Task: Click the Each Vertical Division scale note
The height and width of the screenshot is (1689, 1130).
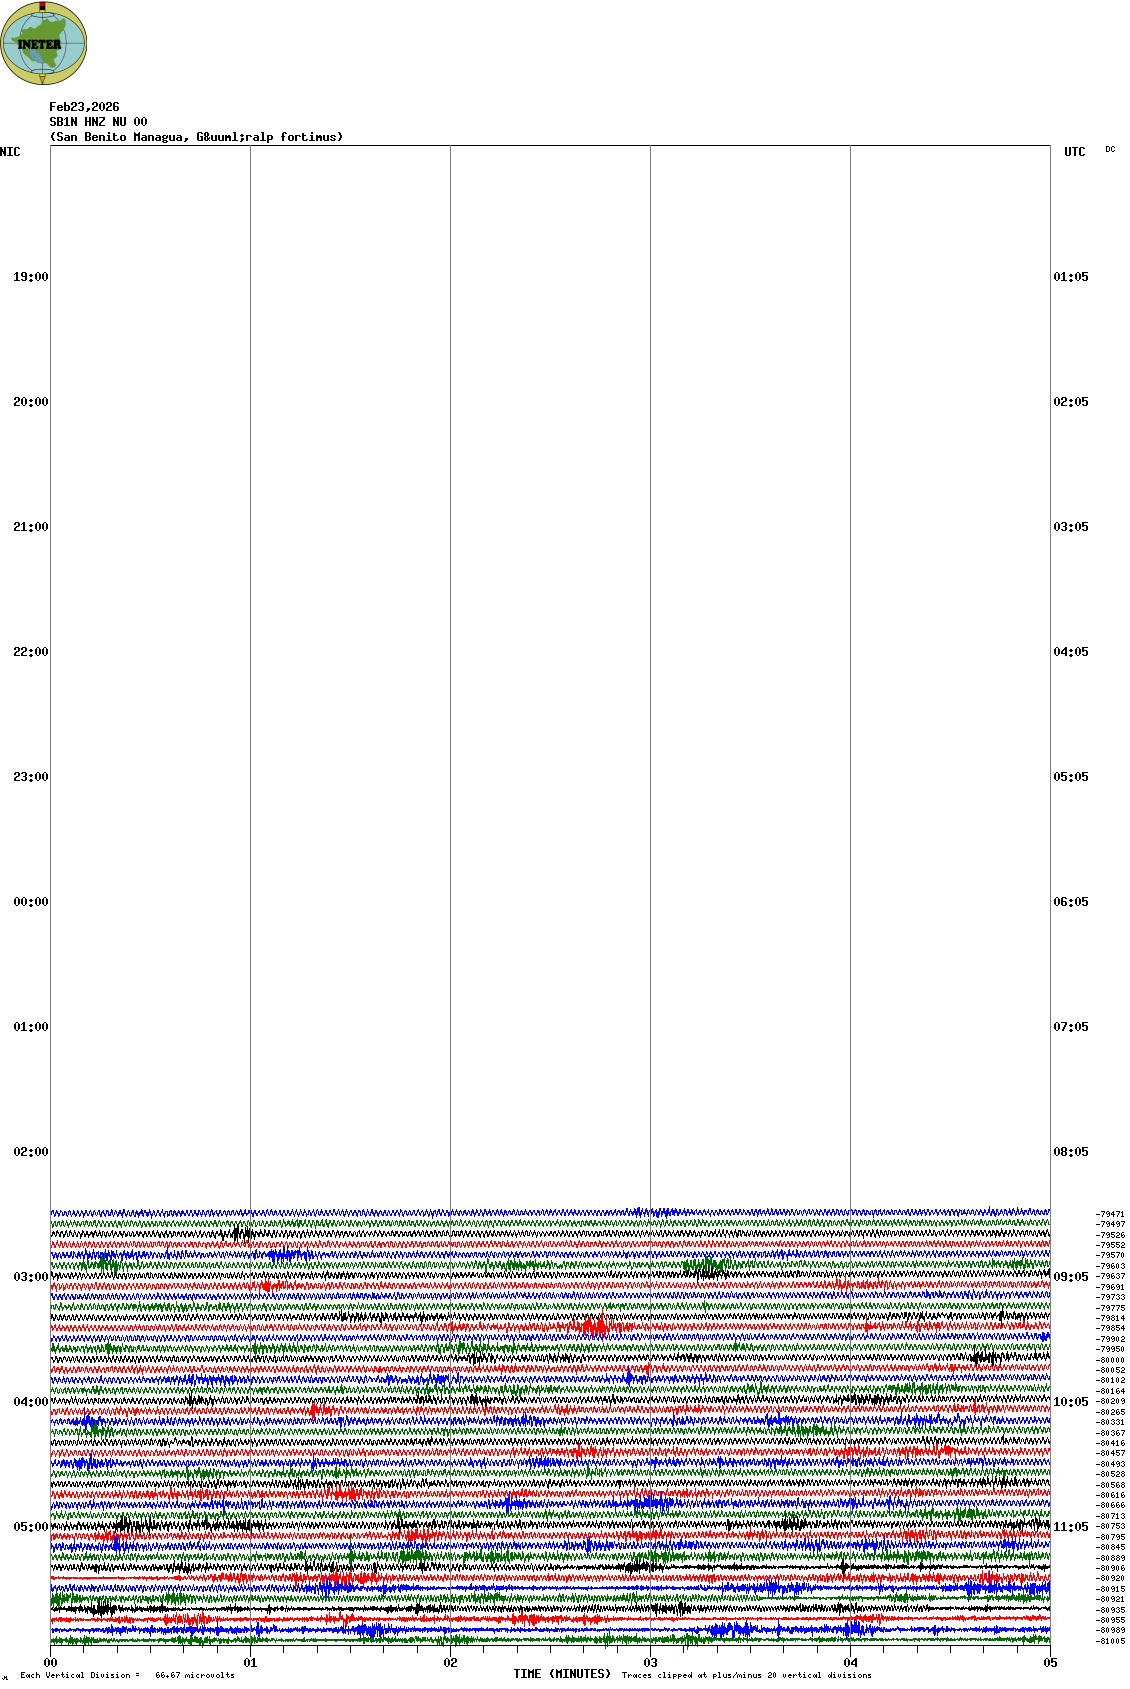Action: [127, 1675]
